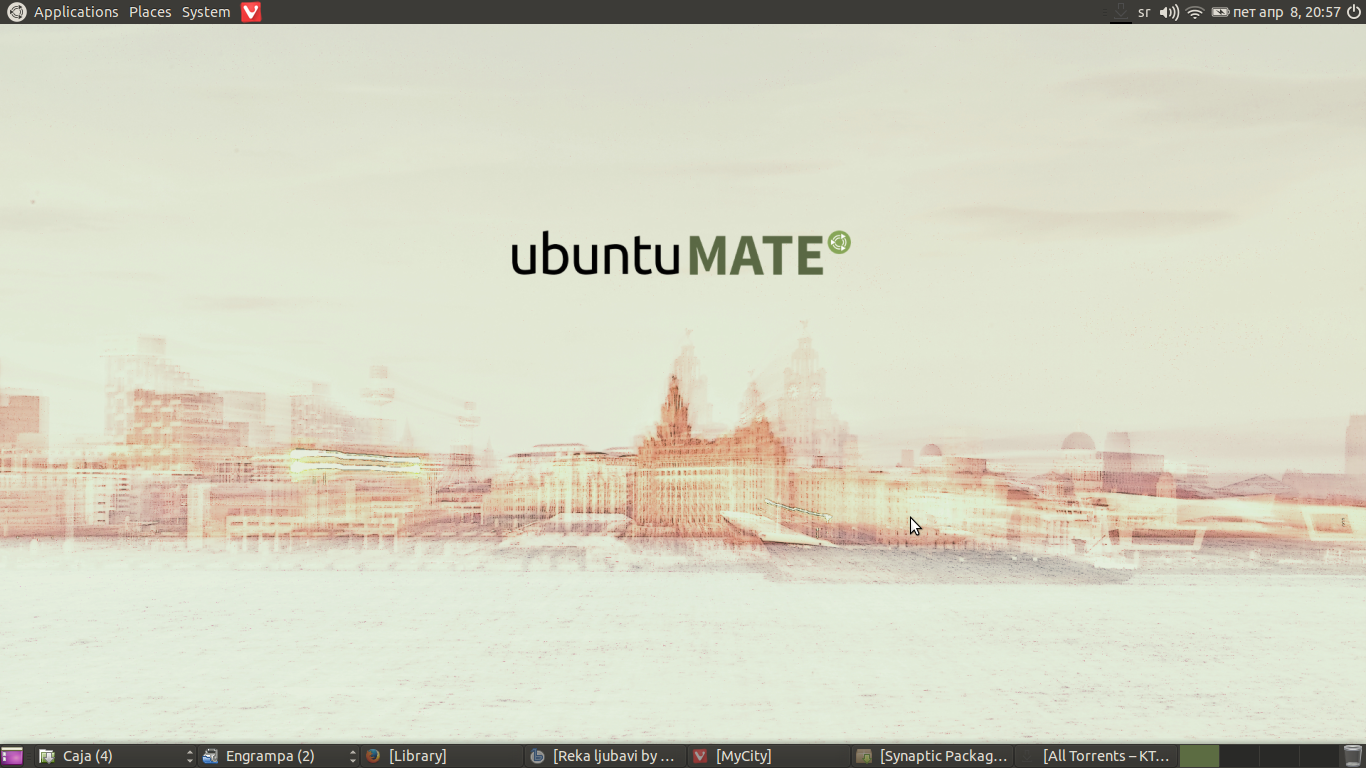Click the Ubuntu MATE logo icon in top panel
This screenshot has height=768, width=1366.
point(16,12)
